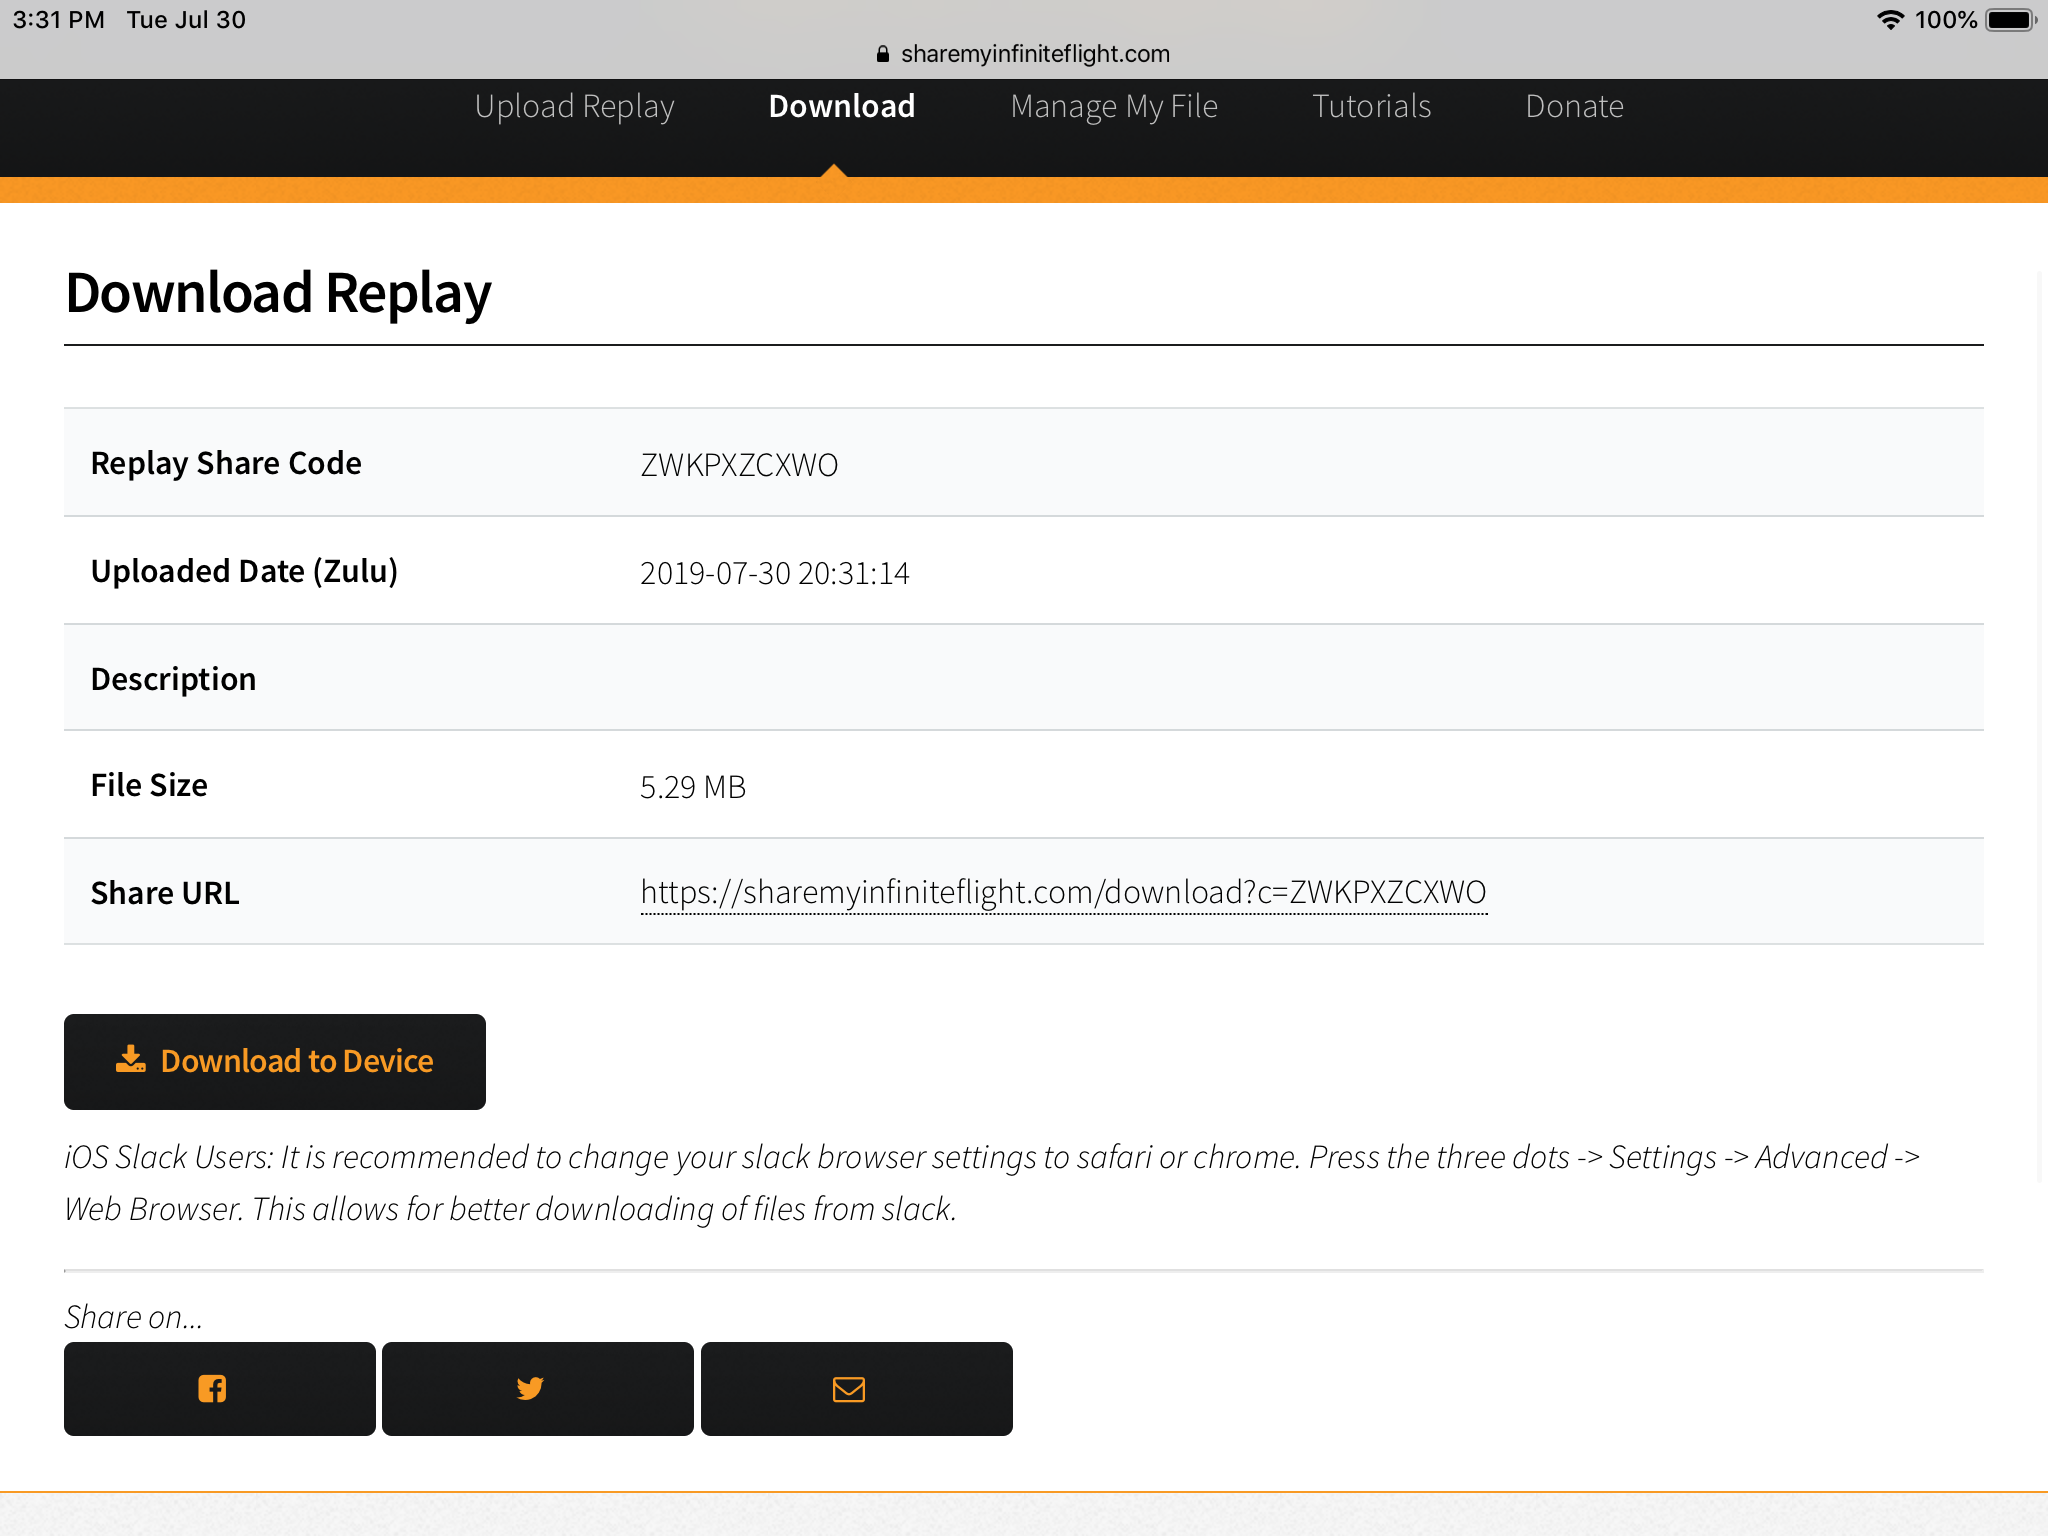Viewport: 2048px width, 1536px height.
Task: Open the Donate page
Action: [x=1574, y=107]
